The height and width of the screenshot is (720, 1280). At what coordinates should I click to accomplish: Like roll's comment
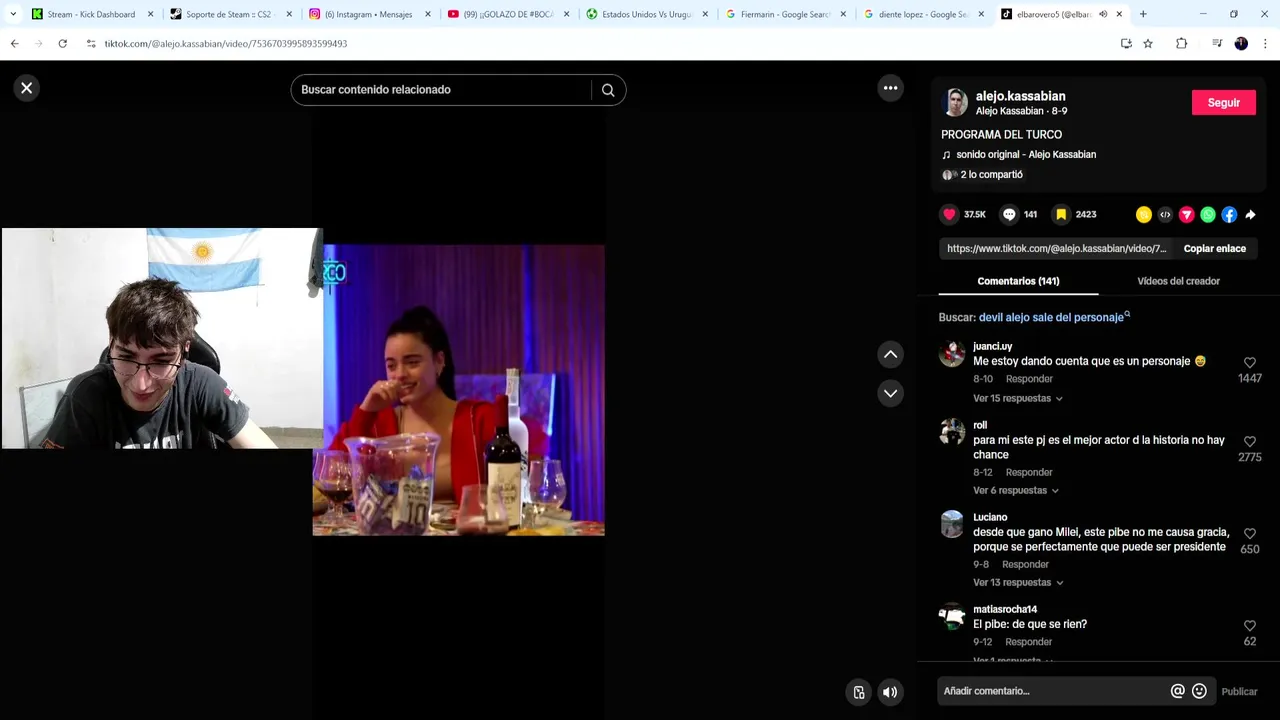point(1249,441)
